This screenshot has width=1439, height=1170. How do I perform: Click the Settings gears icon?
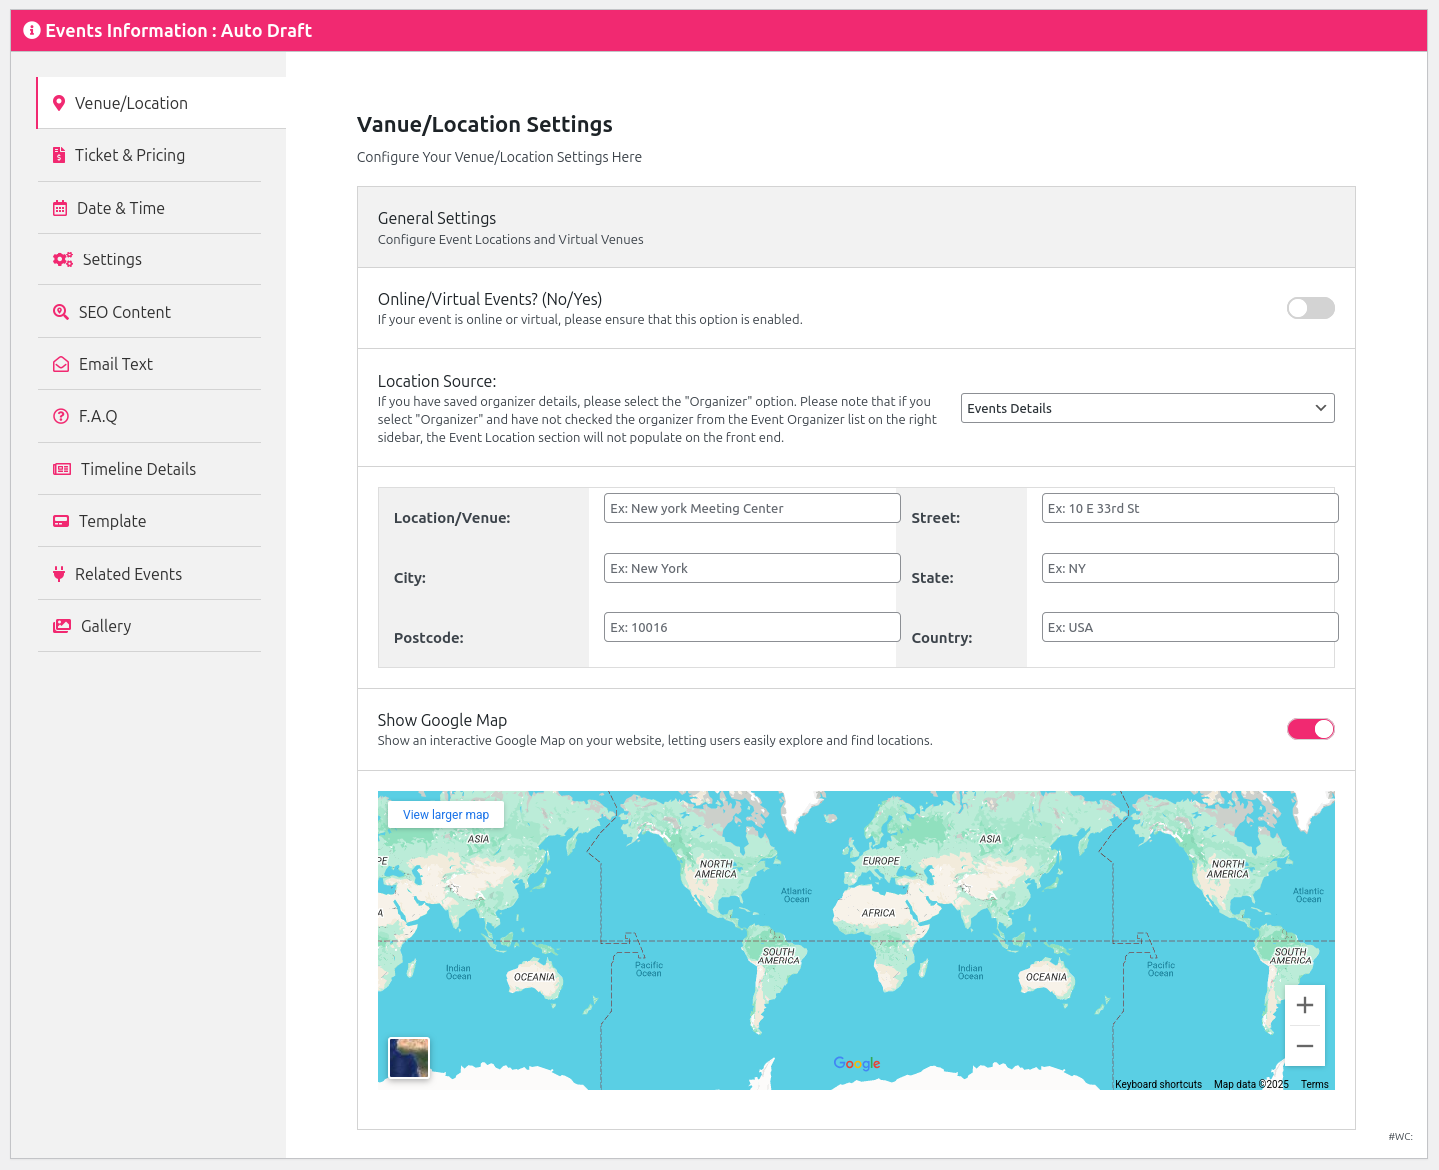tap(63, 259)
